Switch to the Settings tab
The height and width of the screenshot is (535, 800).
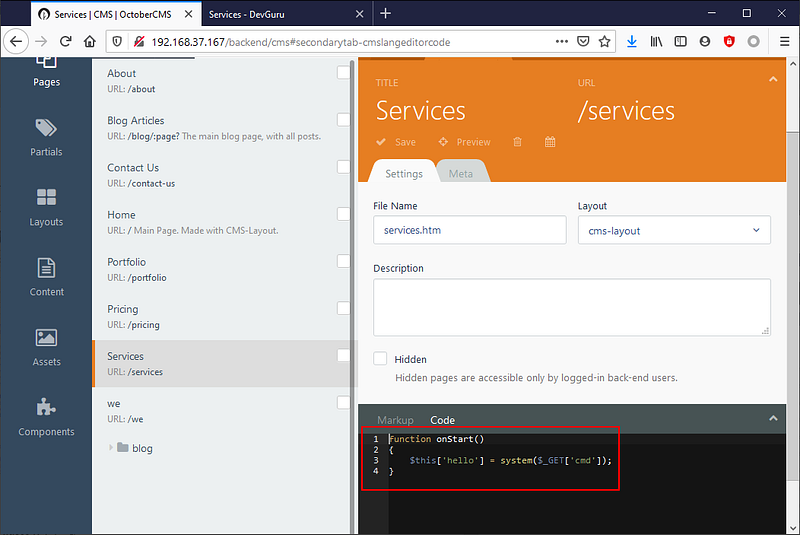[x=404, y=173]
